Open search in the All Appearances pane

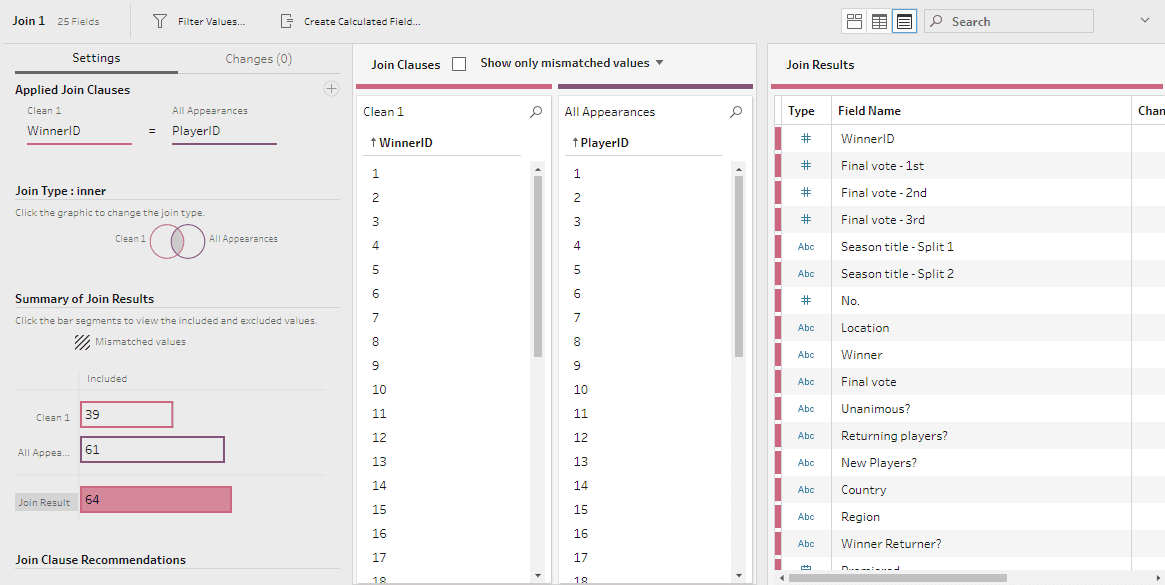click(735, 112)
